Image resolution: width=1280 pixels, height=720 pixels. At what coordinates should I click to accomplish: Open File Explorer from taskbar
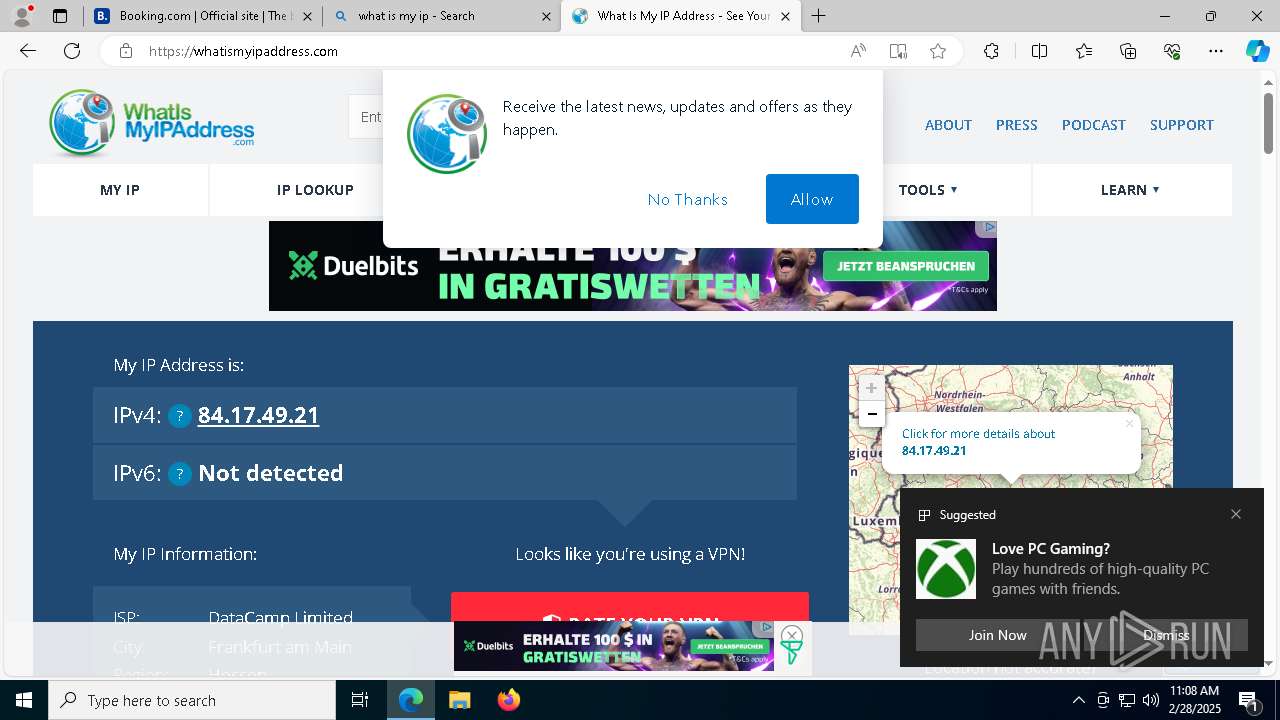459,700
